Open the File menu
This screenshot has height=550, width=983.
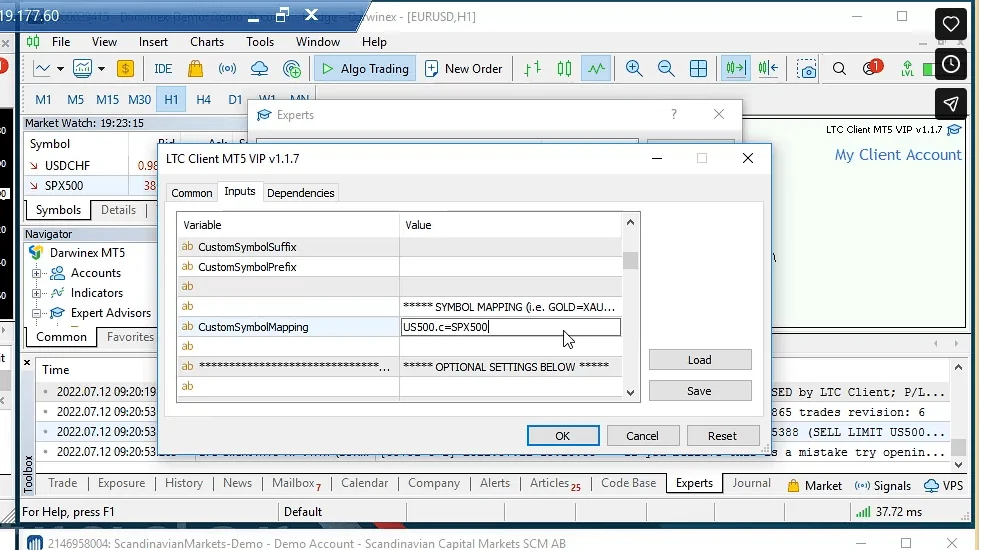tap(61, 42)
